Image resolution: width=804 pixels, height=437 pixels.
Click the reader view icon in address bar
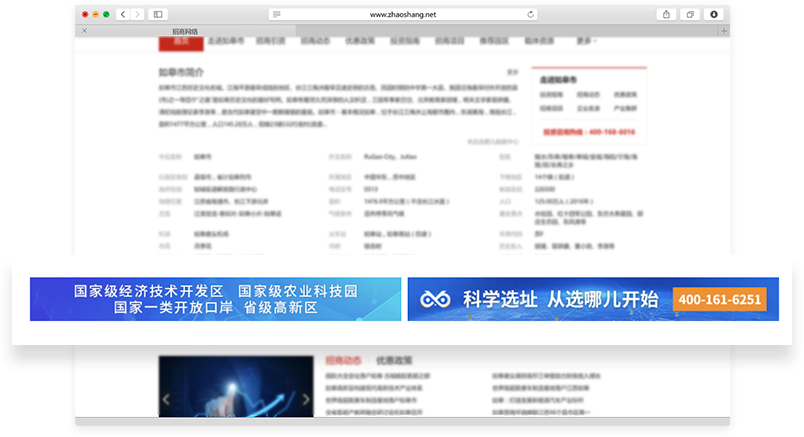coord(277,15)
